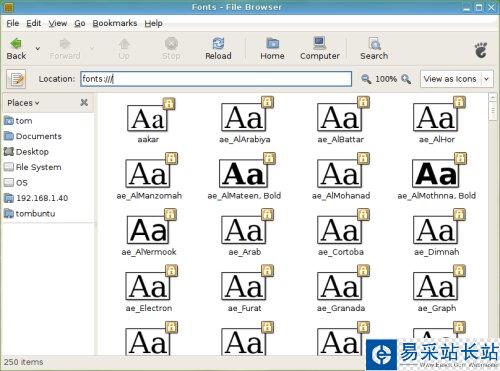Open the Computer location
The image size is (500, 371).
(x=320, y=48)
